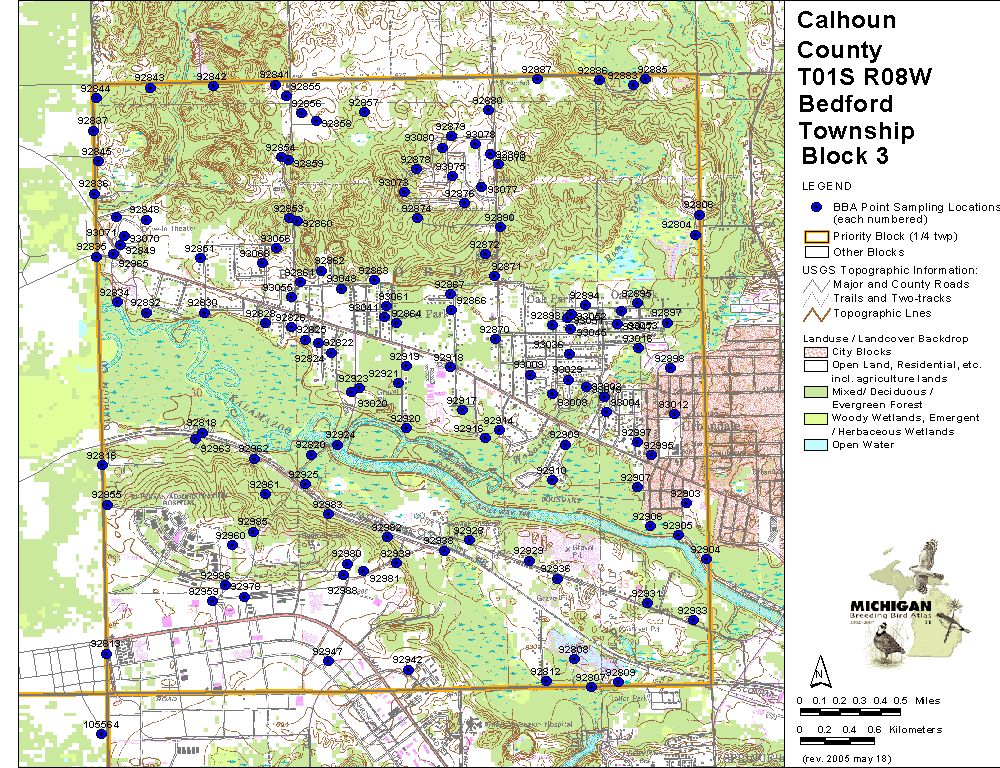Select the City Blocks legend swatch

point(814,352)
